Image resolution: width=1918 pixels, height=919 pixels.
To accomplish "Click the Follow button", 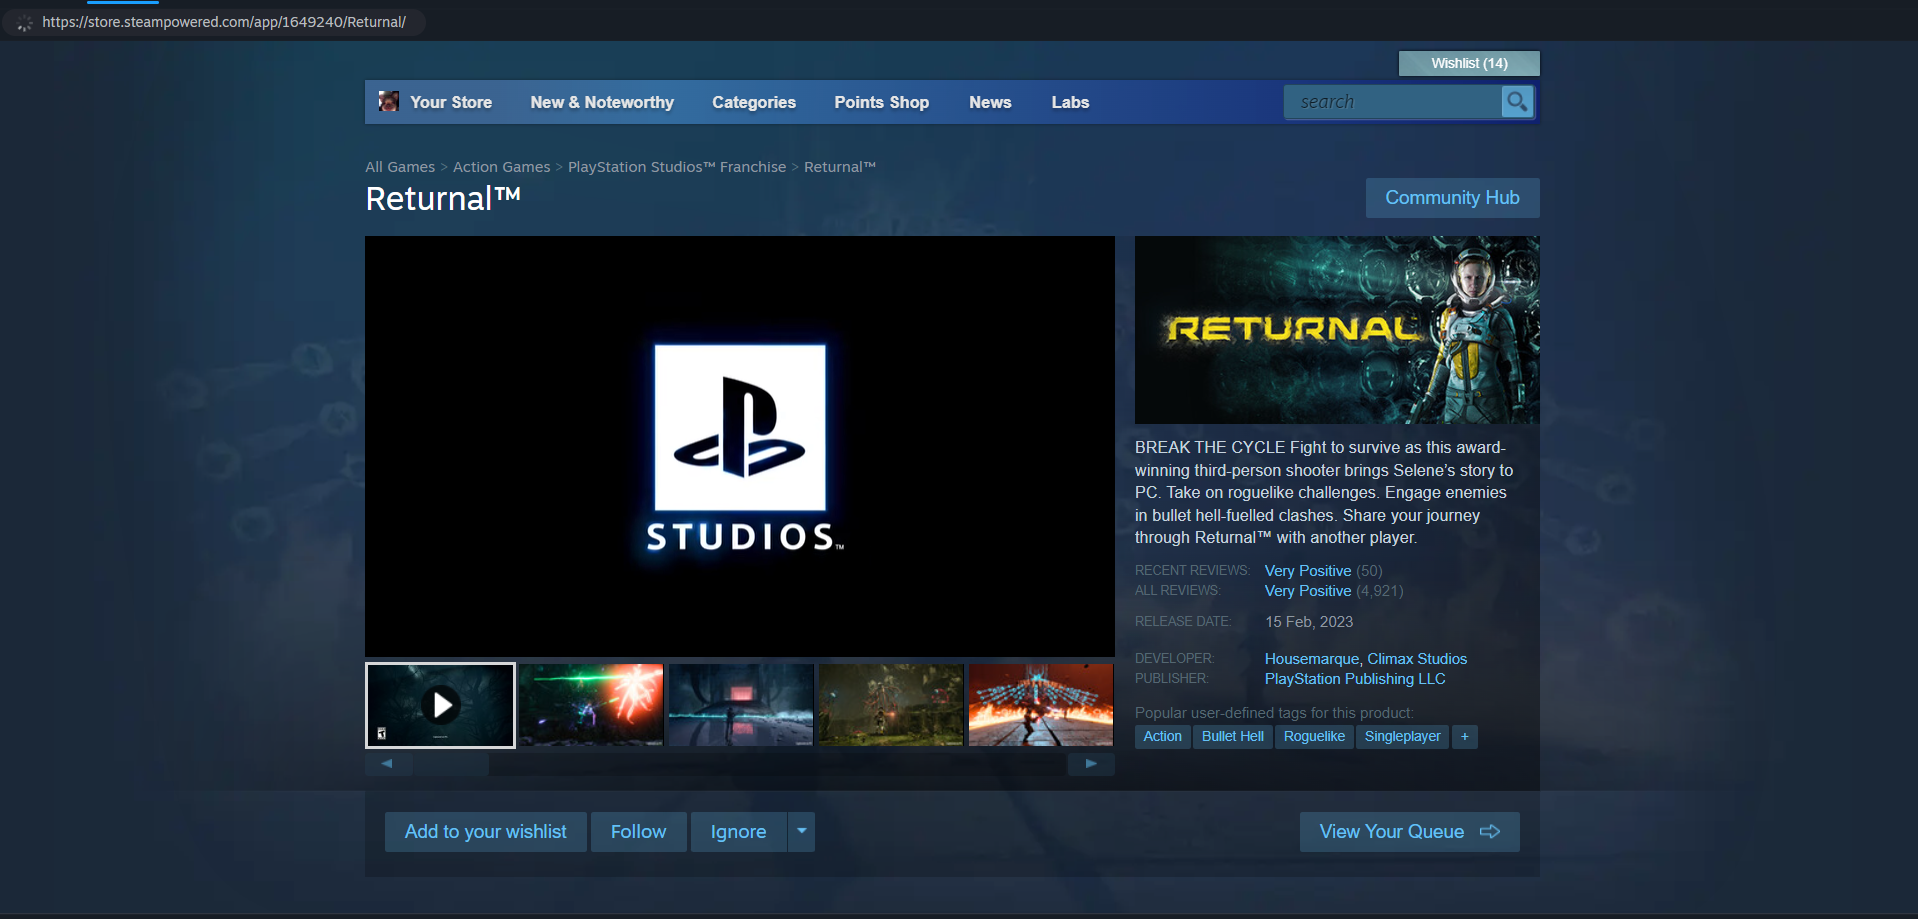I will 638,832.
